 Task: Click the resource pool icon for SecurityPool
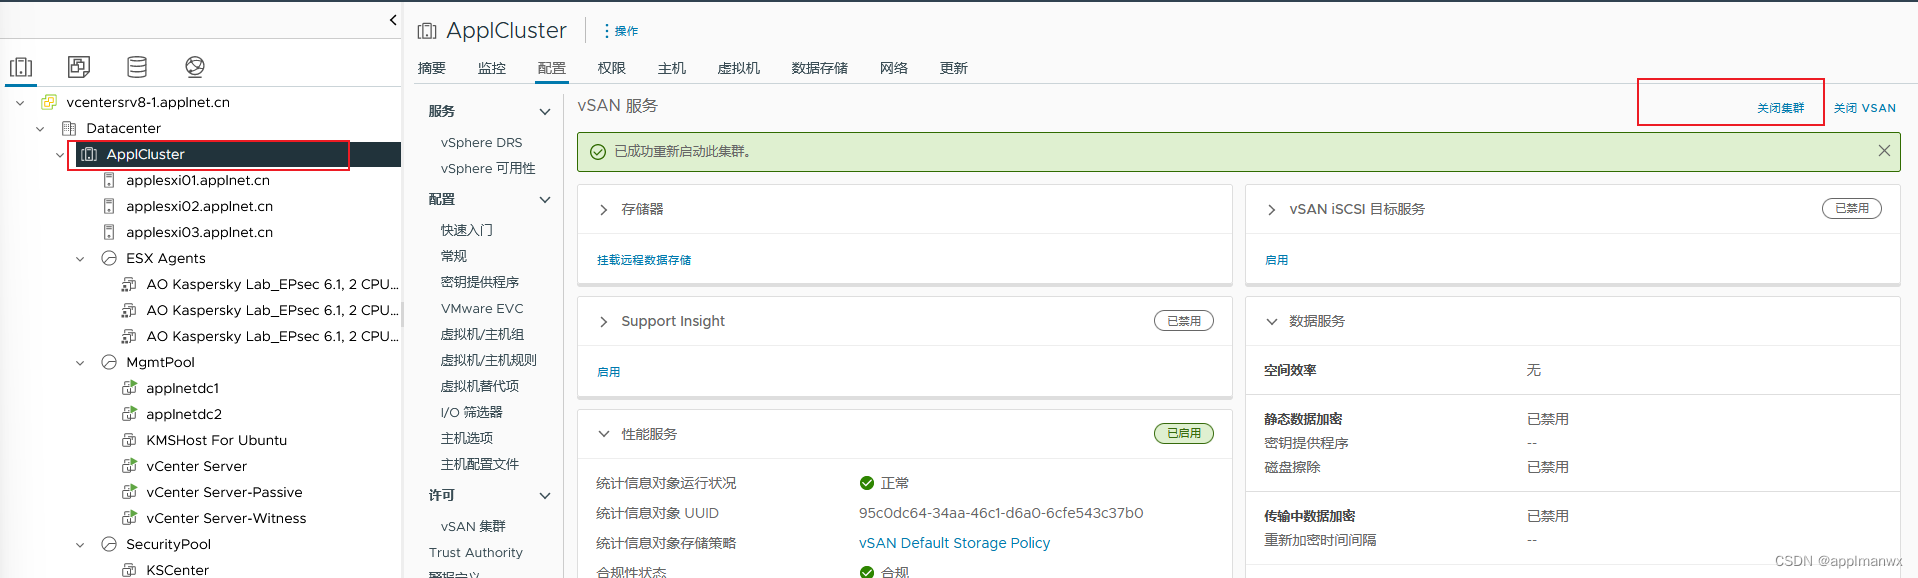point(109,544)
